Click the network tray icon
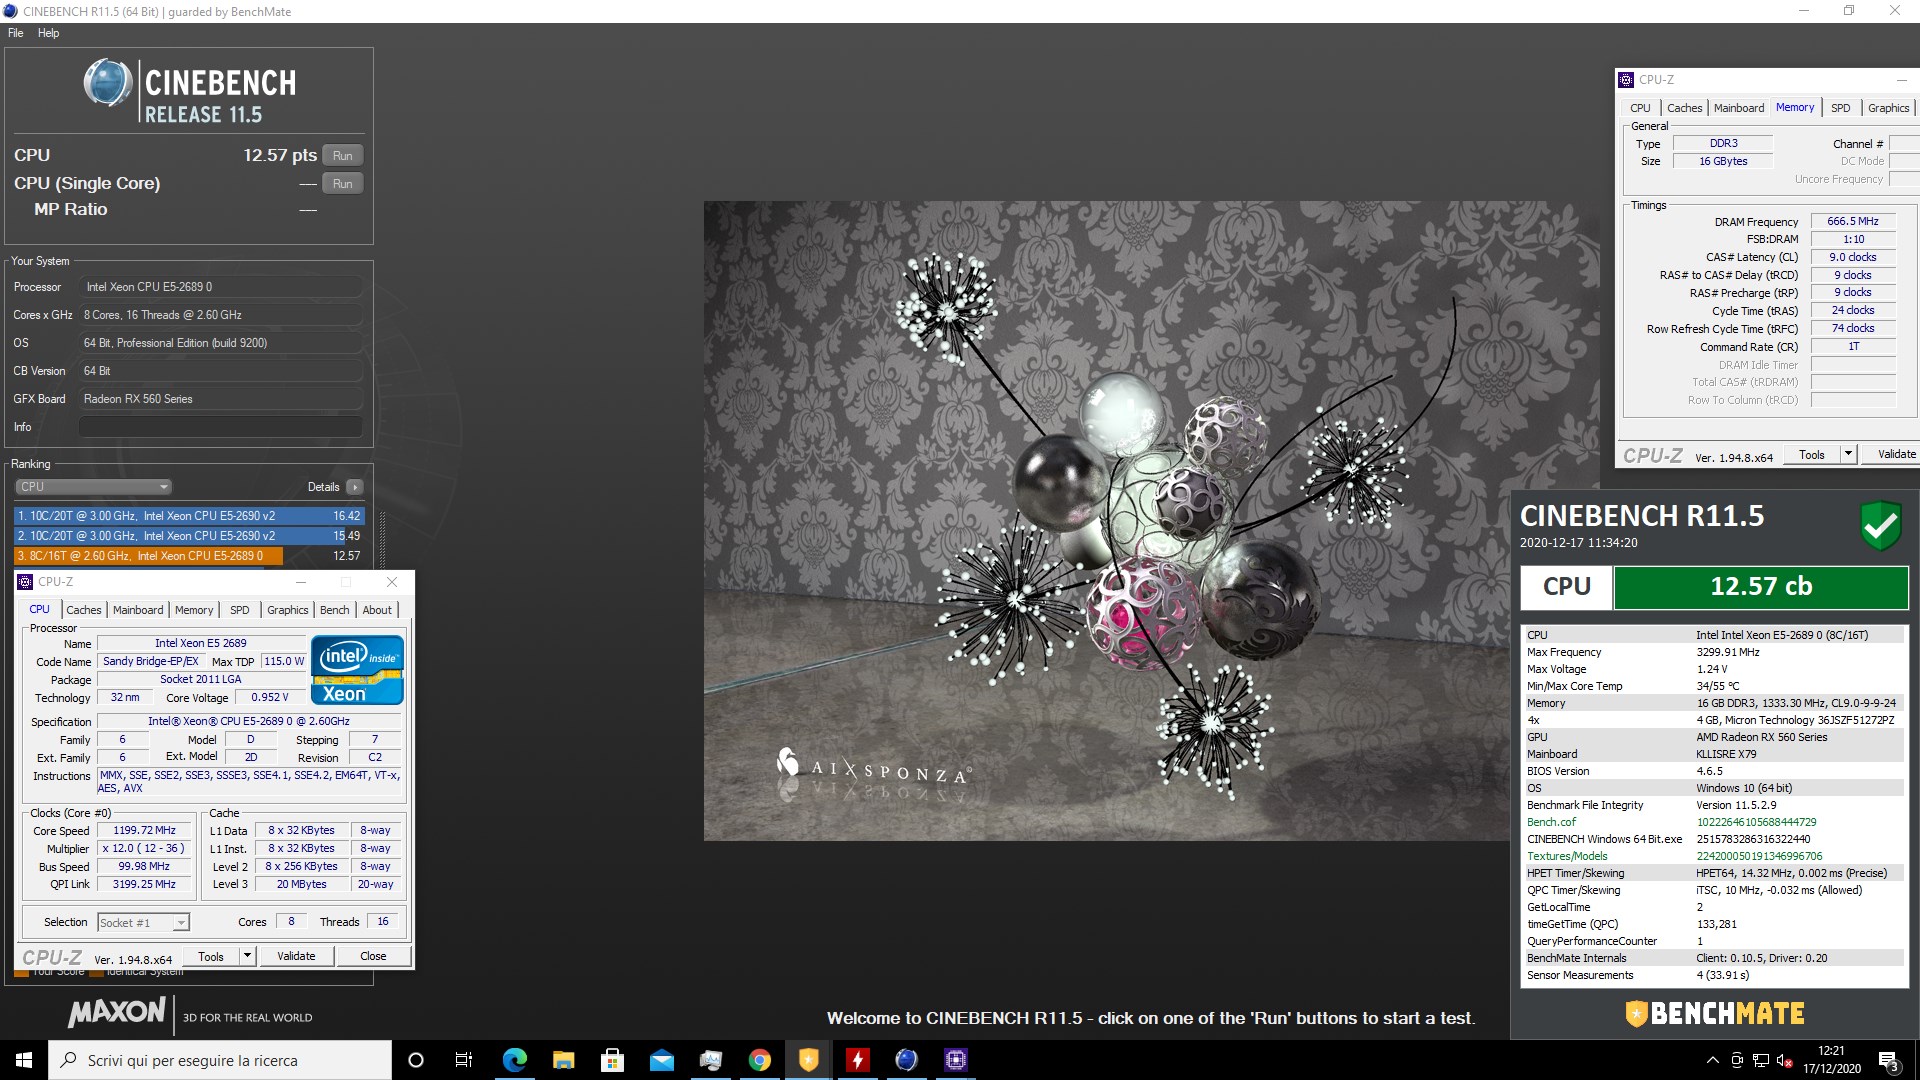 pos(1760,1060)
